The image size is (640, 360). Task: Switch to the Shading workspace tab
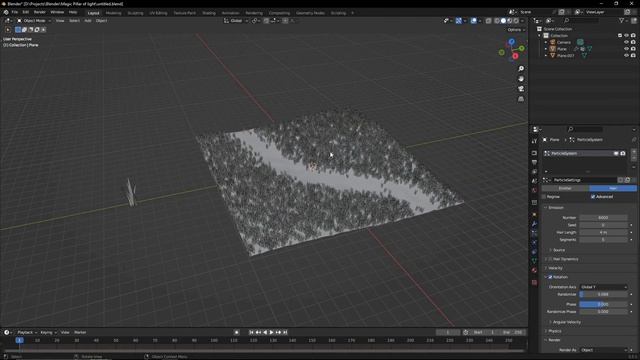[209, 13]
